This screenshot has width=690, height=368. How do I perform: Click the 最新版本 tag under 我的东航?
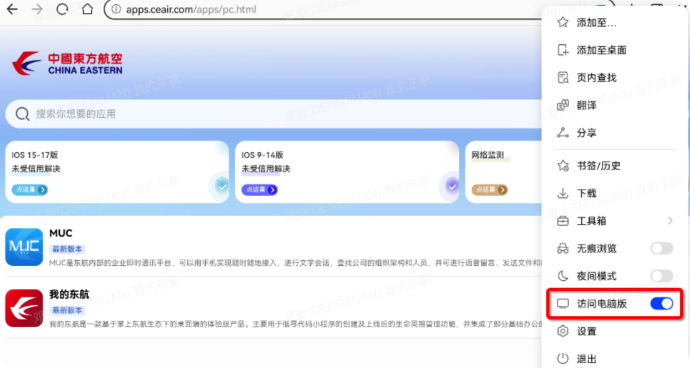tap(67, 310)
